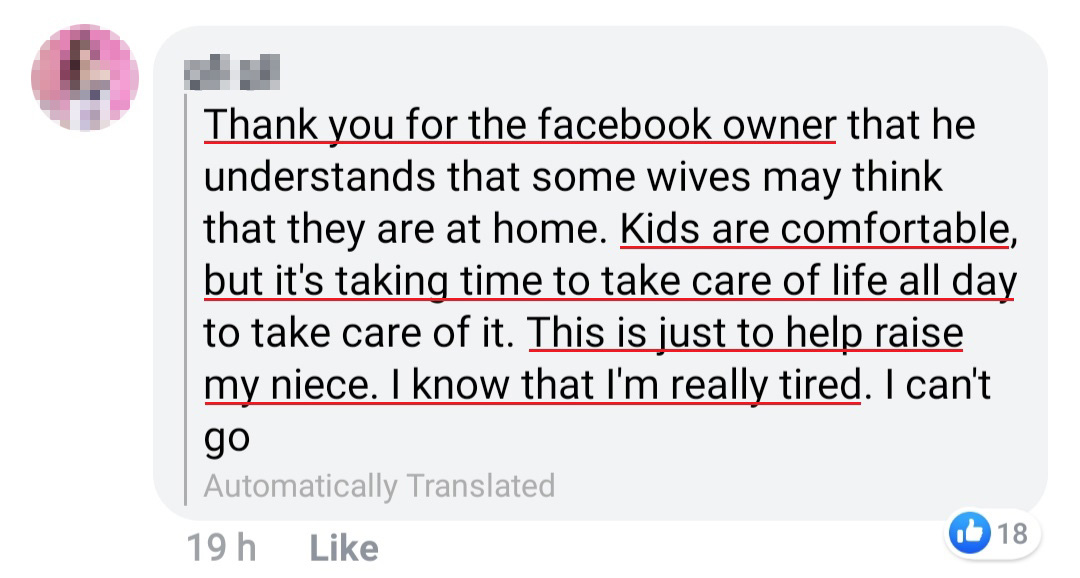Click the text "to take care of it."
1080x578 pixels.
pos(359,333)
